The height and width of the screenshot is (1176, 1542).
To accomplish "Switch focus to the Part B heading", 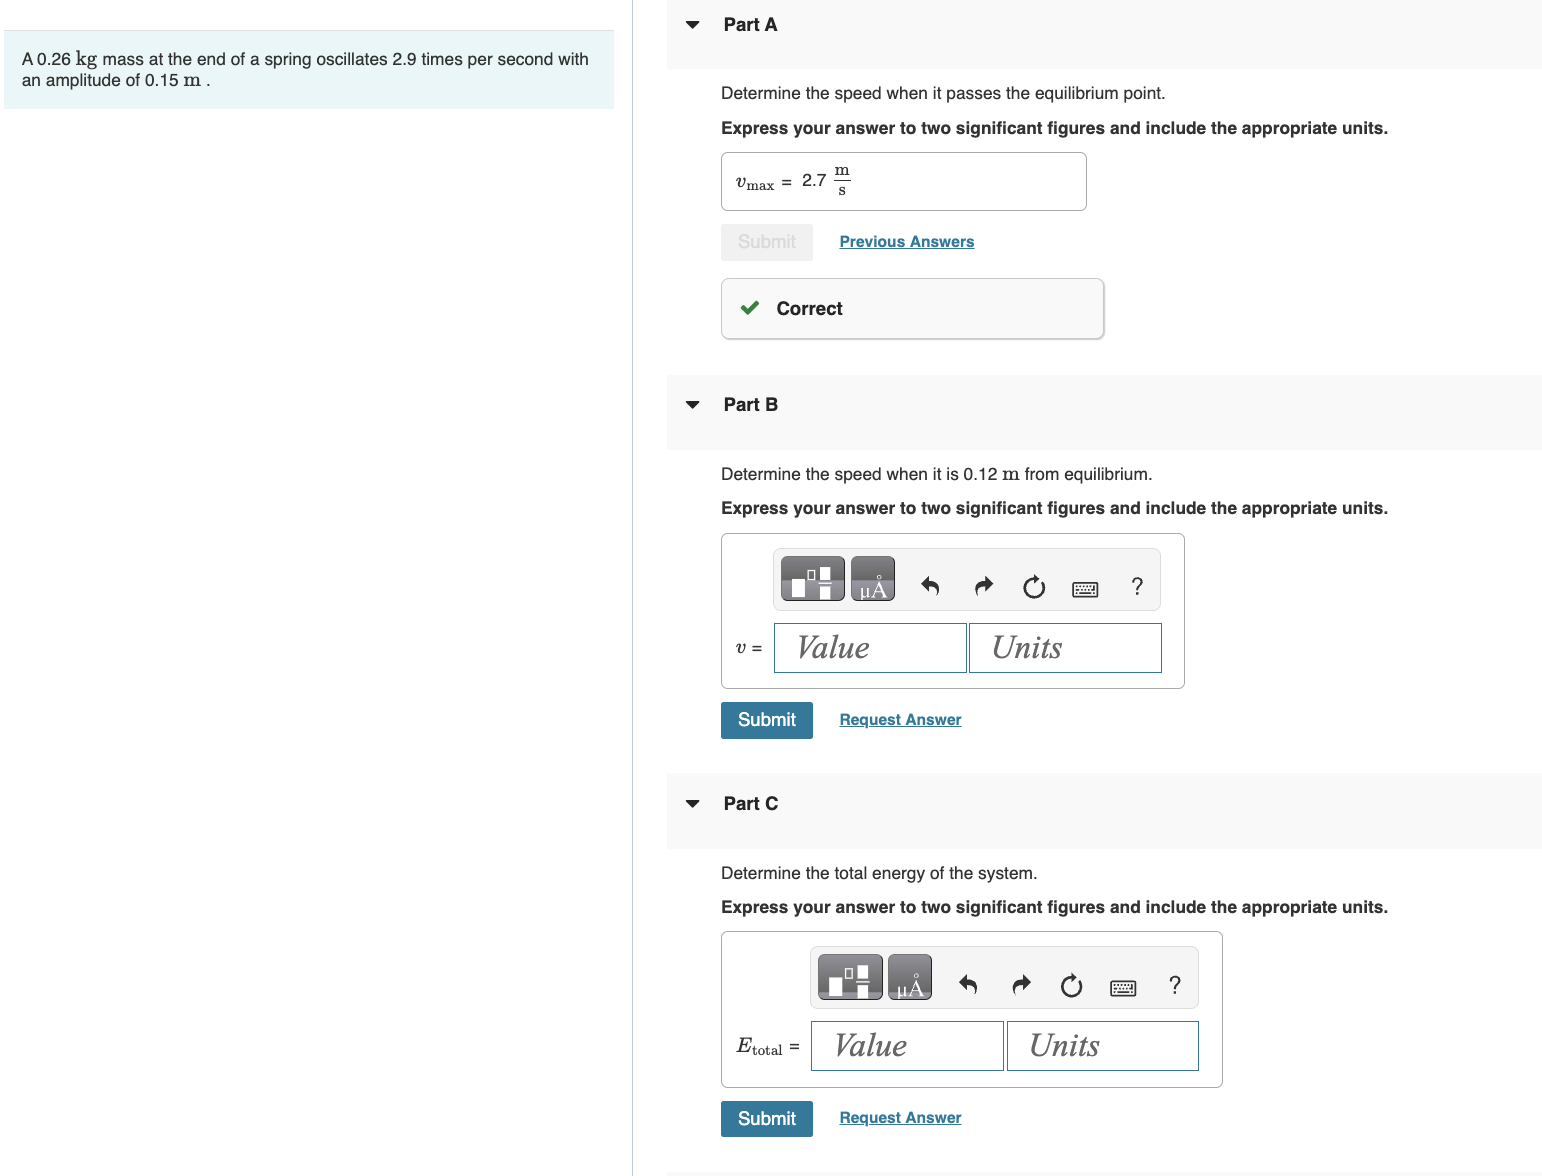I will click(751, 404).
